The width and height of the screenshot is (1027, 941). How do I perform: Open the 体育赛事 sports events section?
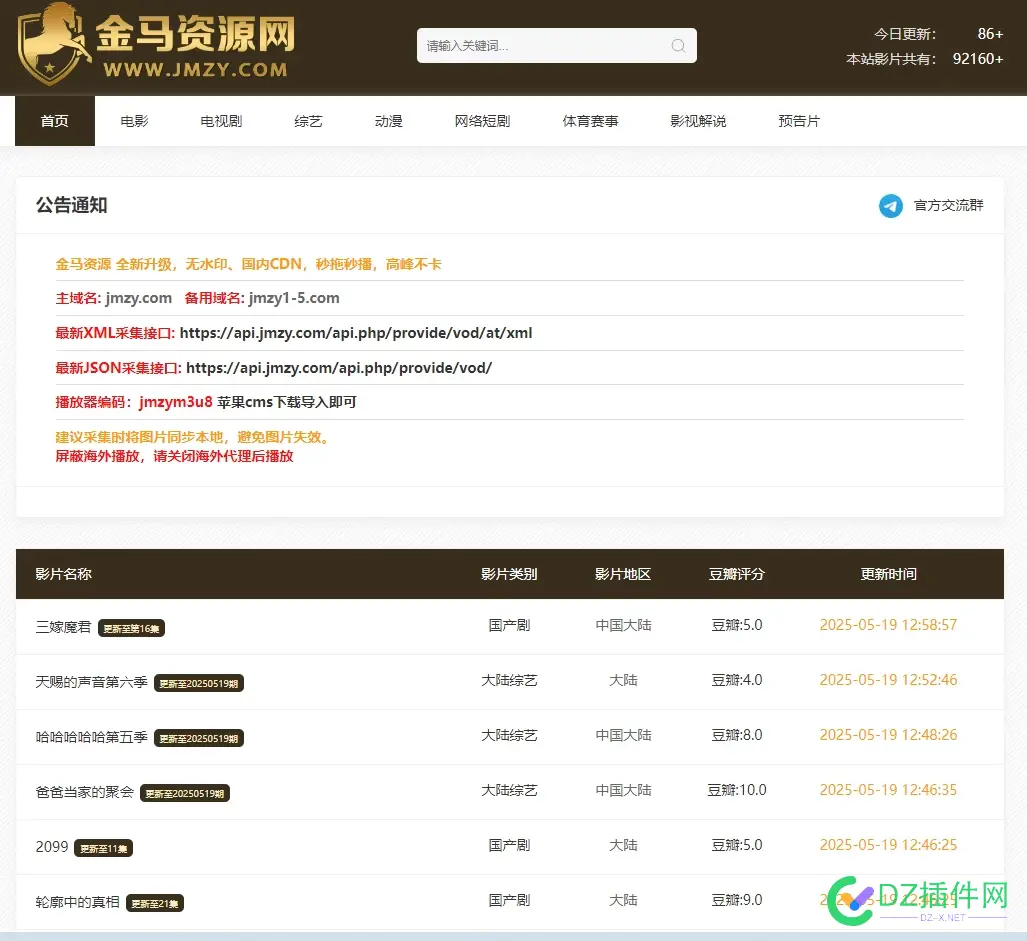[x=590, y=120]
